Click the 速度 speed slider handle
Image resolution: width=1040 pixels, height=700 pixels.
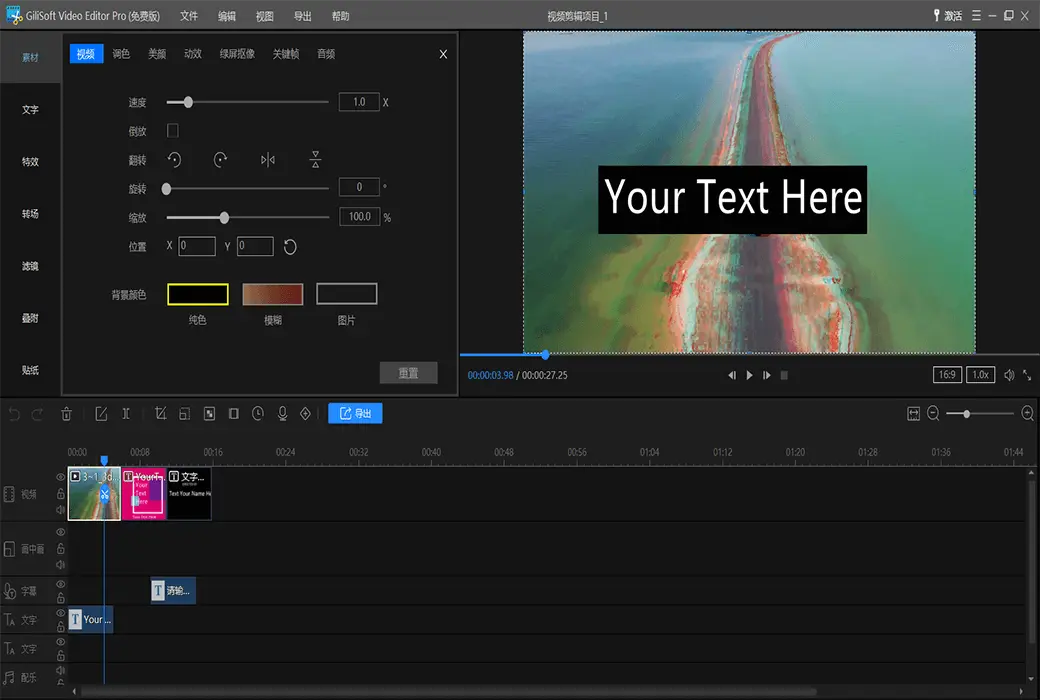click(x=188, y=102)
